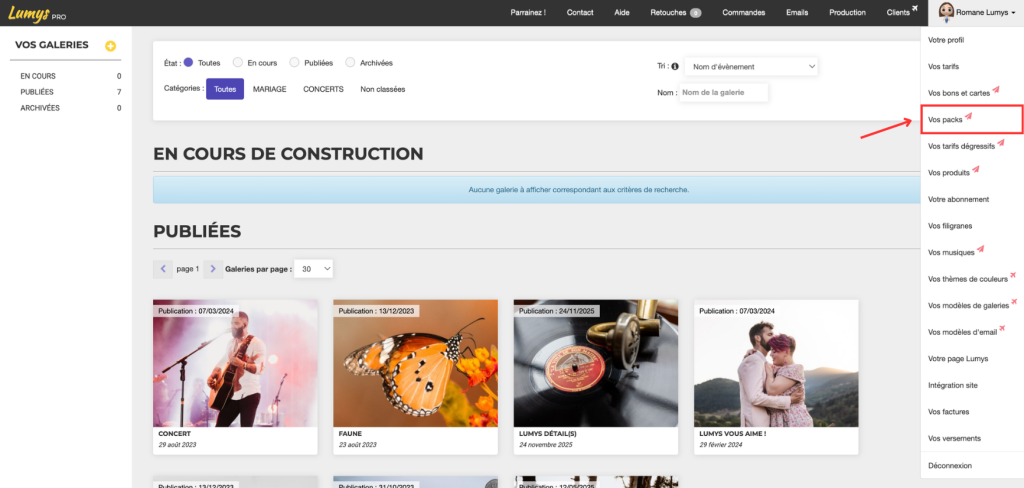Open Galeries par page dropdown

(x=313, y=269)
